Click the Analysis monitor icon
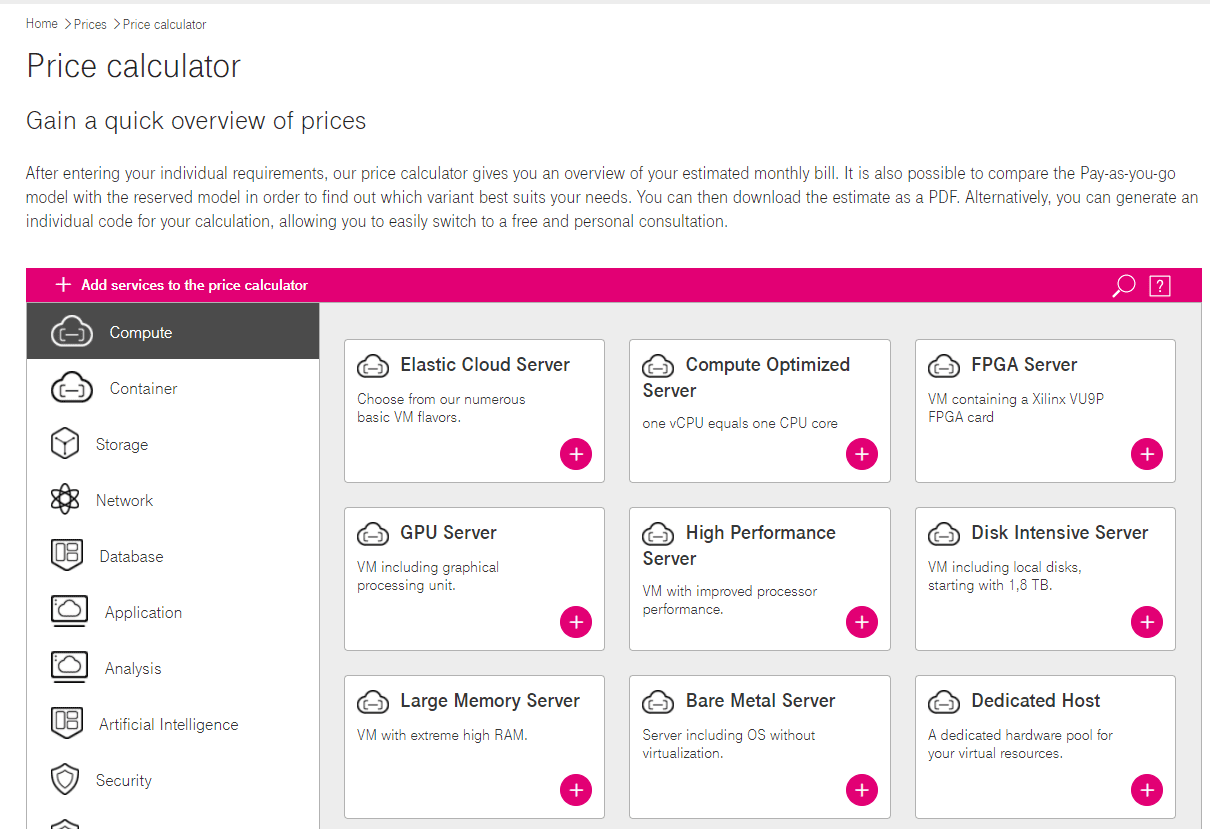The image size is (1210, 829). click(x=69, y=667)
